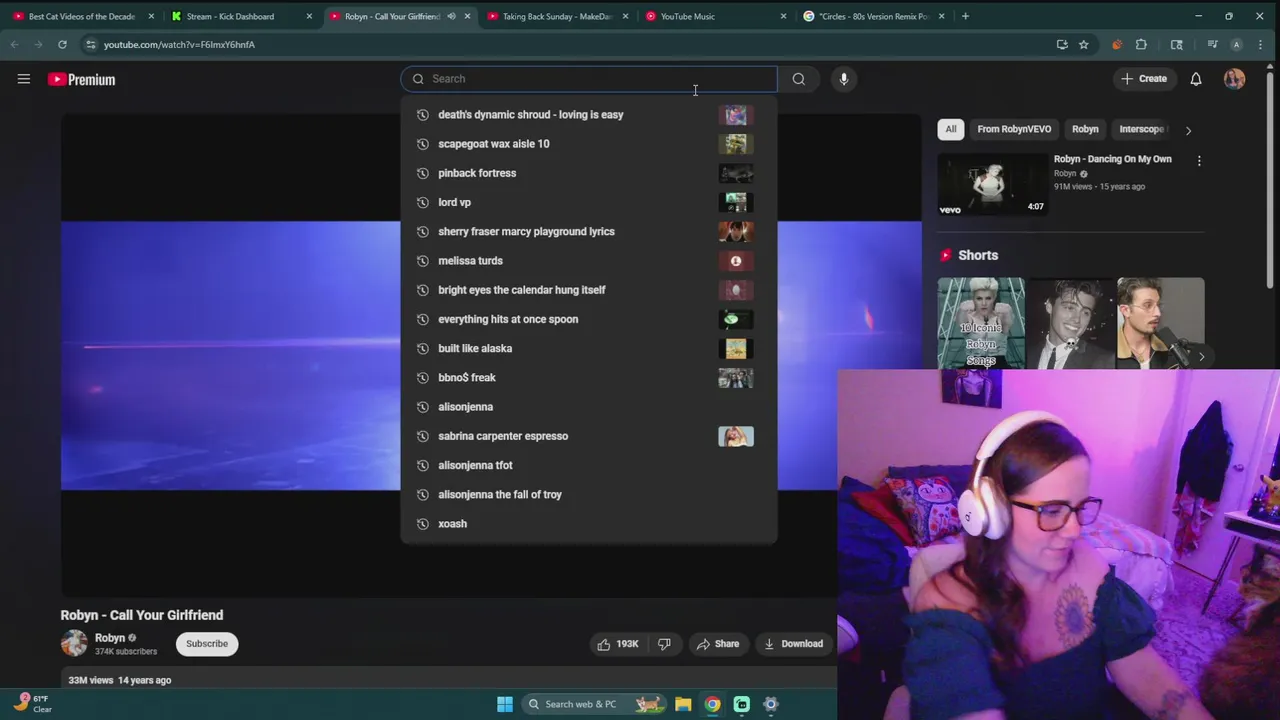
Task: Select suggestion "everything hits at once spoon"
Action: [x=589, y=319]
